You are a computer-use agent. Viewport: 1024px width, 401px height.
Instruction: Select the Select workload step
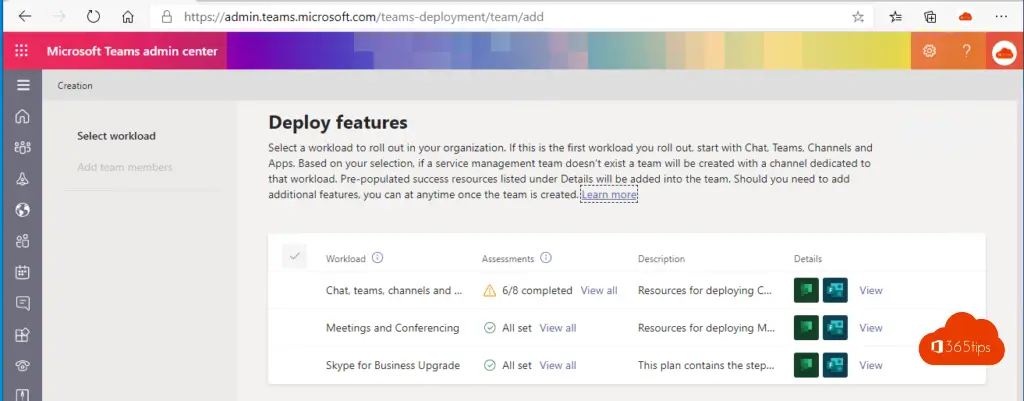tap(116, 136)
